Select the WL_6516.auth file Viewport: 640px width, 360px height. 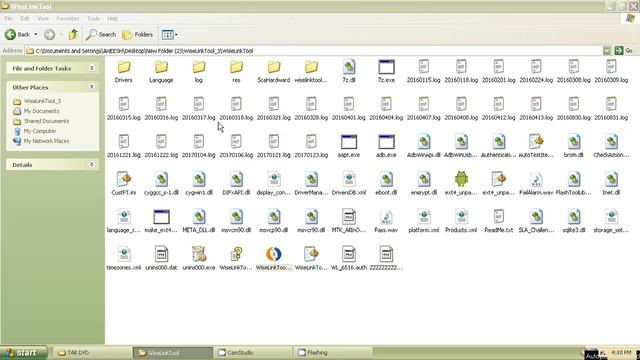(x=349, y=259)
